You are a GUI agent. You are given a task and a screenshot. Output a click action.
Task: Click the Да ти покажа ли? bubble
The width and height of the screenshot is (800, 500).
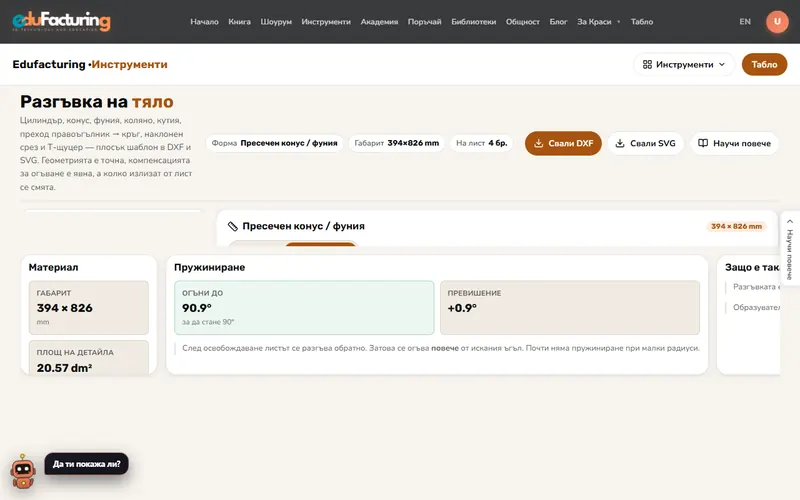click(x=86, y=464)
